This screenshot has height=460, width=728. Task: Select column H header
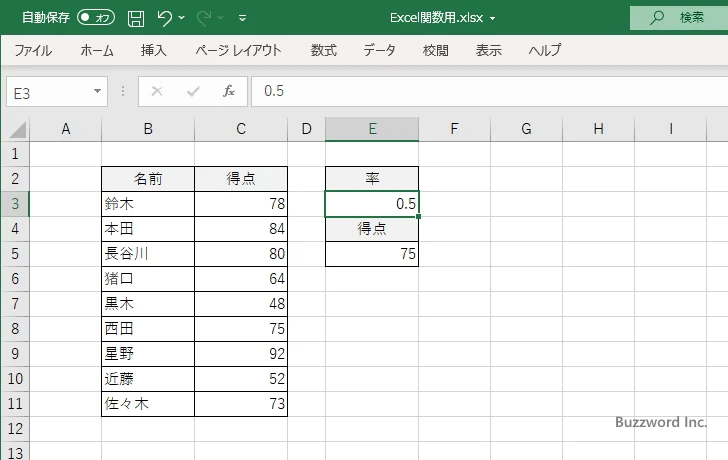coord(598,129)
